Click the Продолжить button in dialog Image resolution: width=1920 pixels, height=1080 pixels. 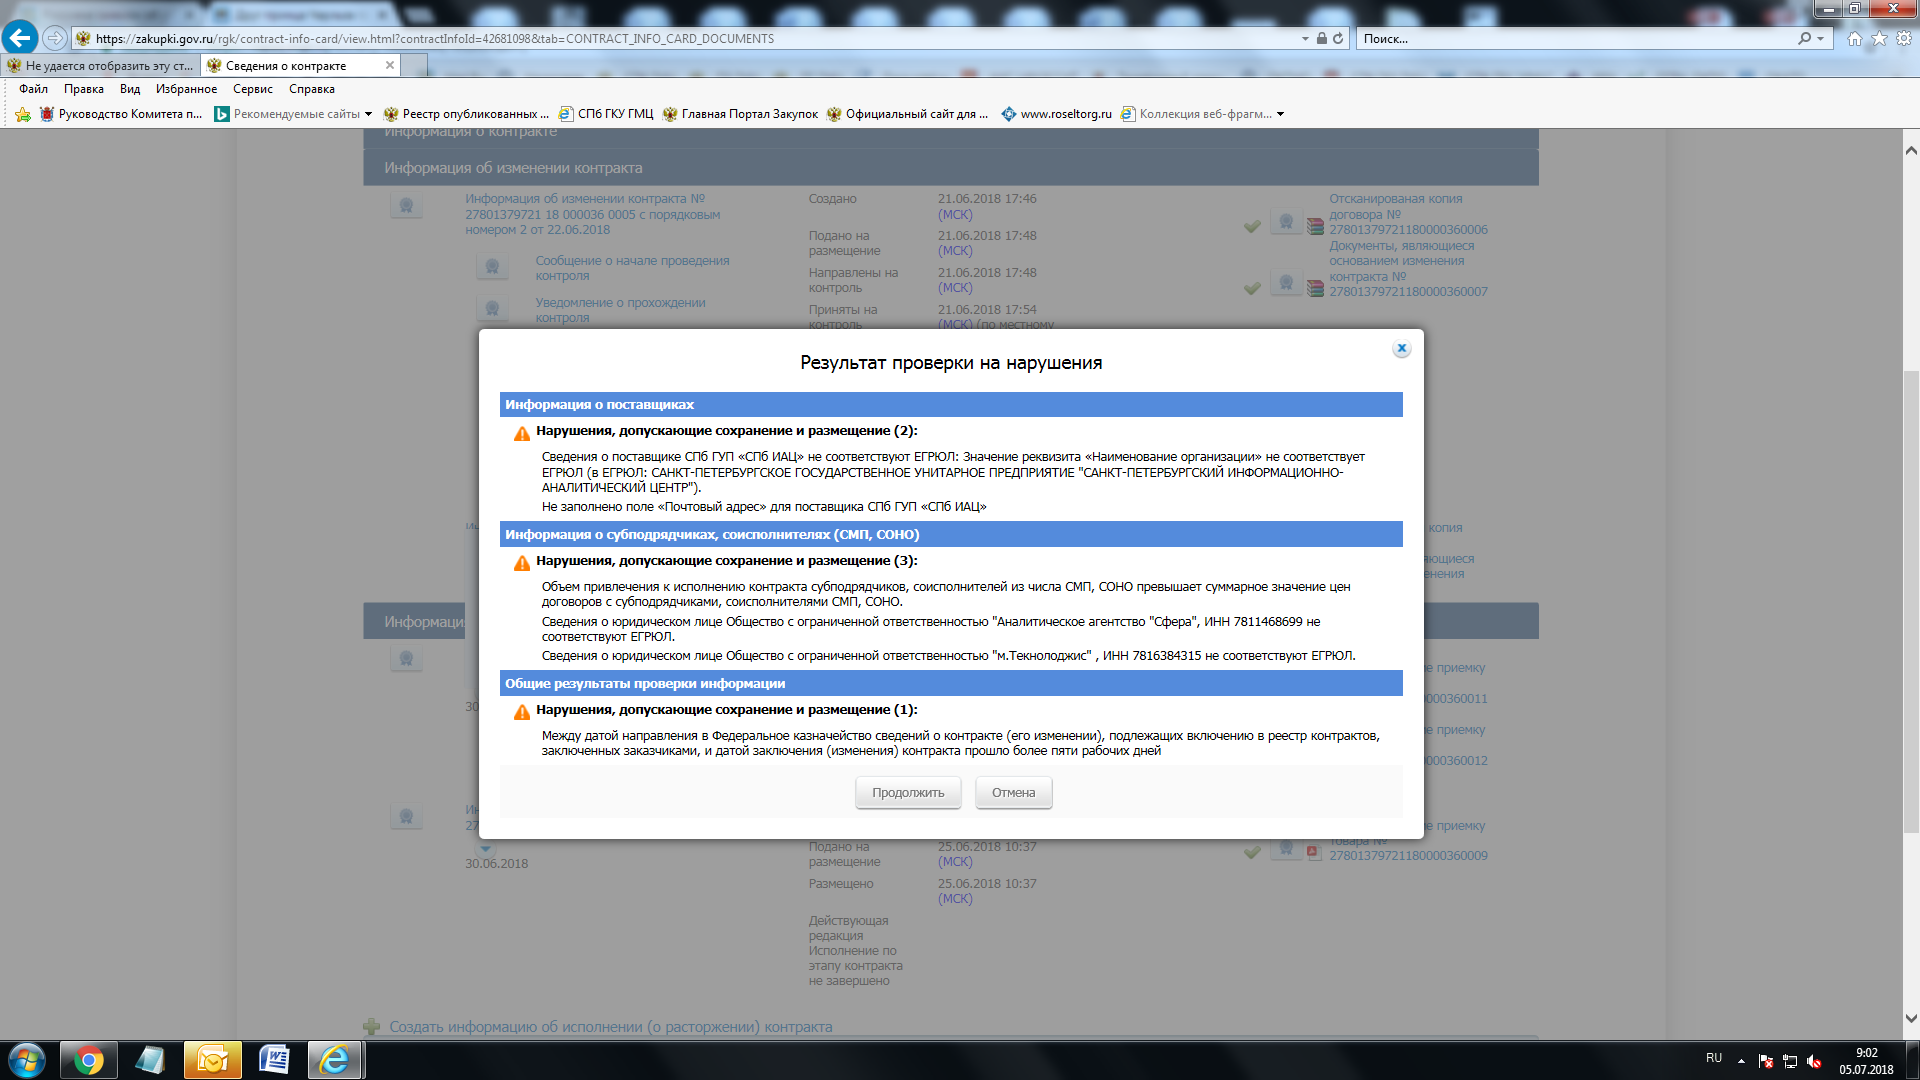click(907, 792)
